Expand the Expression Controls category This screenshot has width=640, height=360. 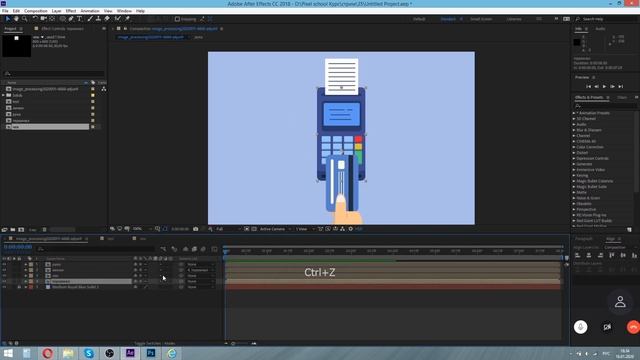tap(574, 158)
